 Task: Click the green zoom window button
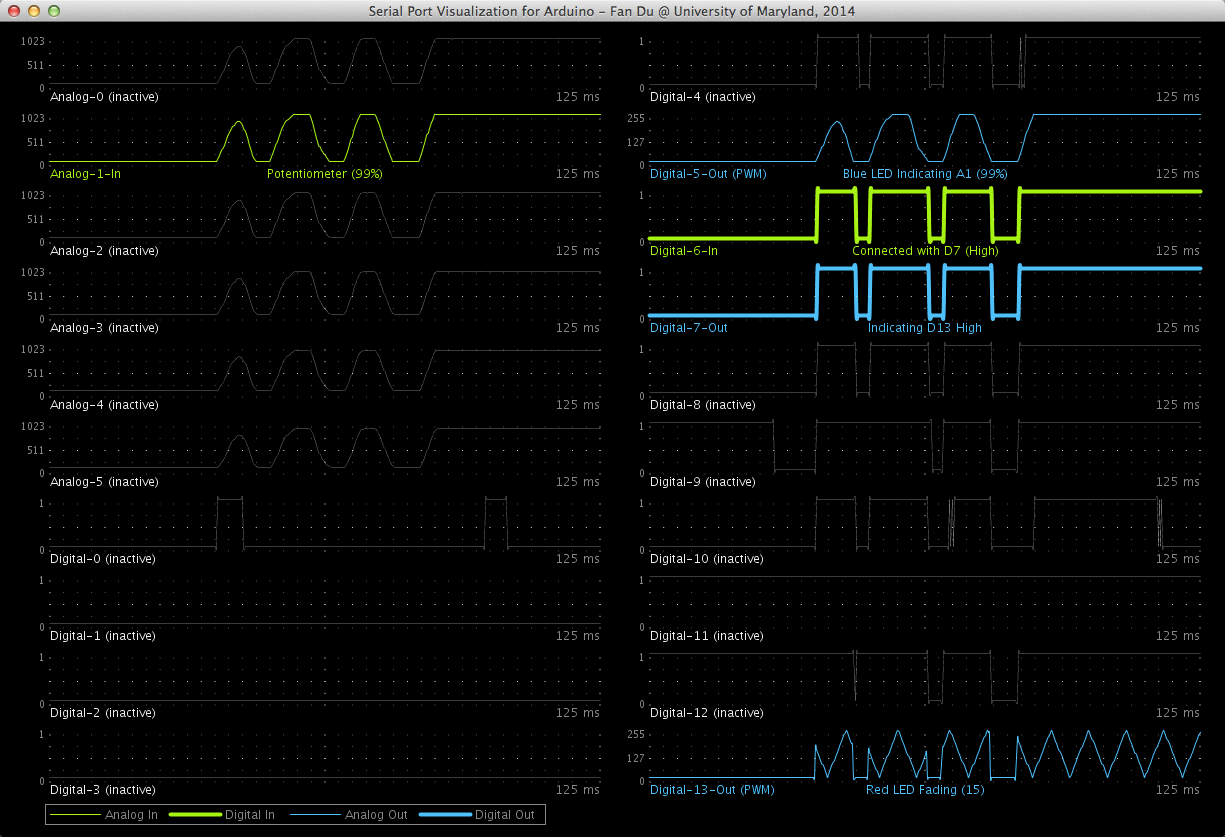coord(54,11)
